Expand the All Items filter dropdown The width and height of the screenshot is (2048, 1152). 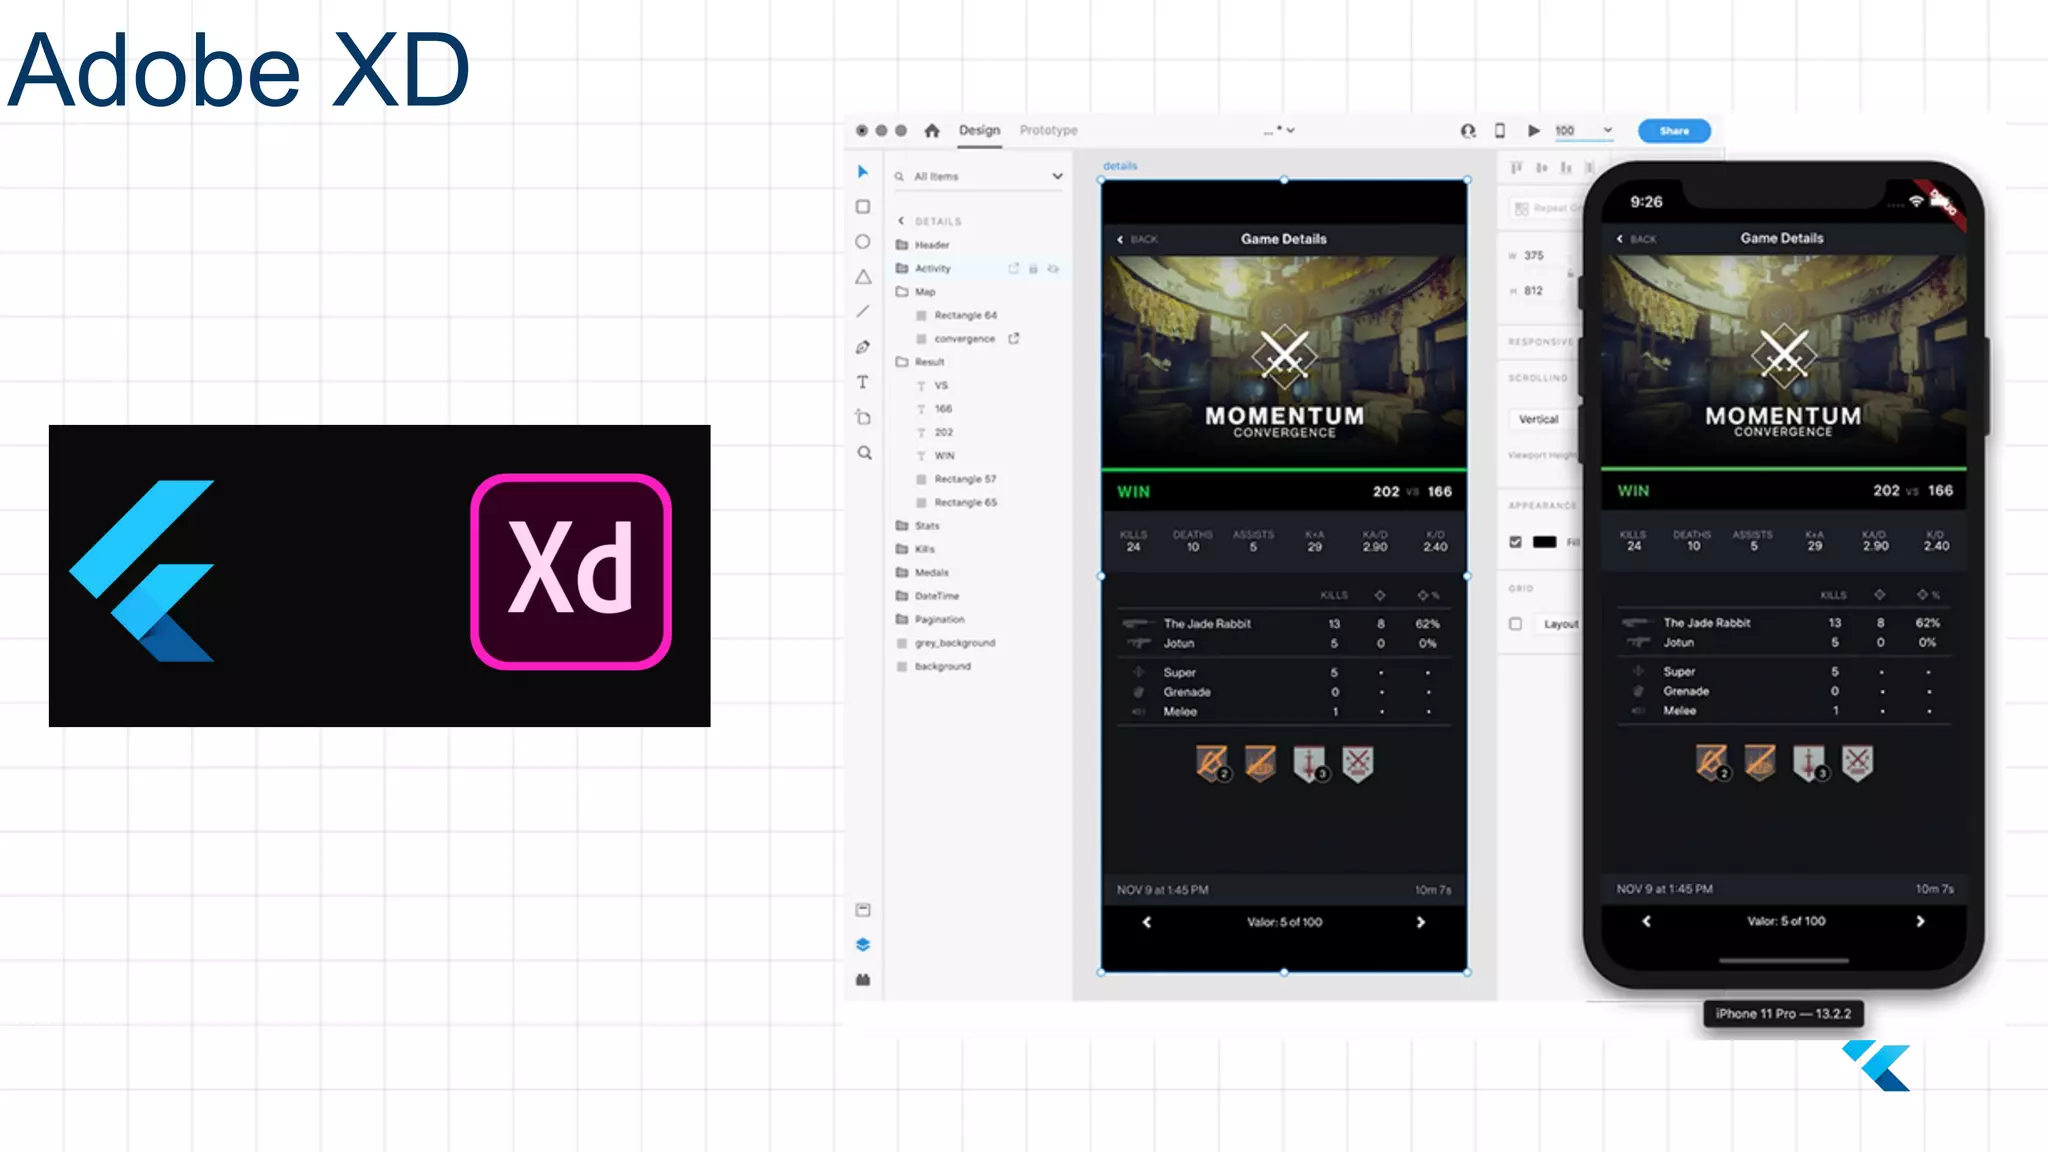click(x=1057, y=176)
